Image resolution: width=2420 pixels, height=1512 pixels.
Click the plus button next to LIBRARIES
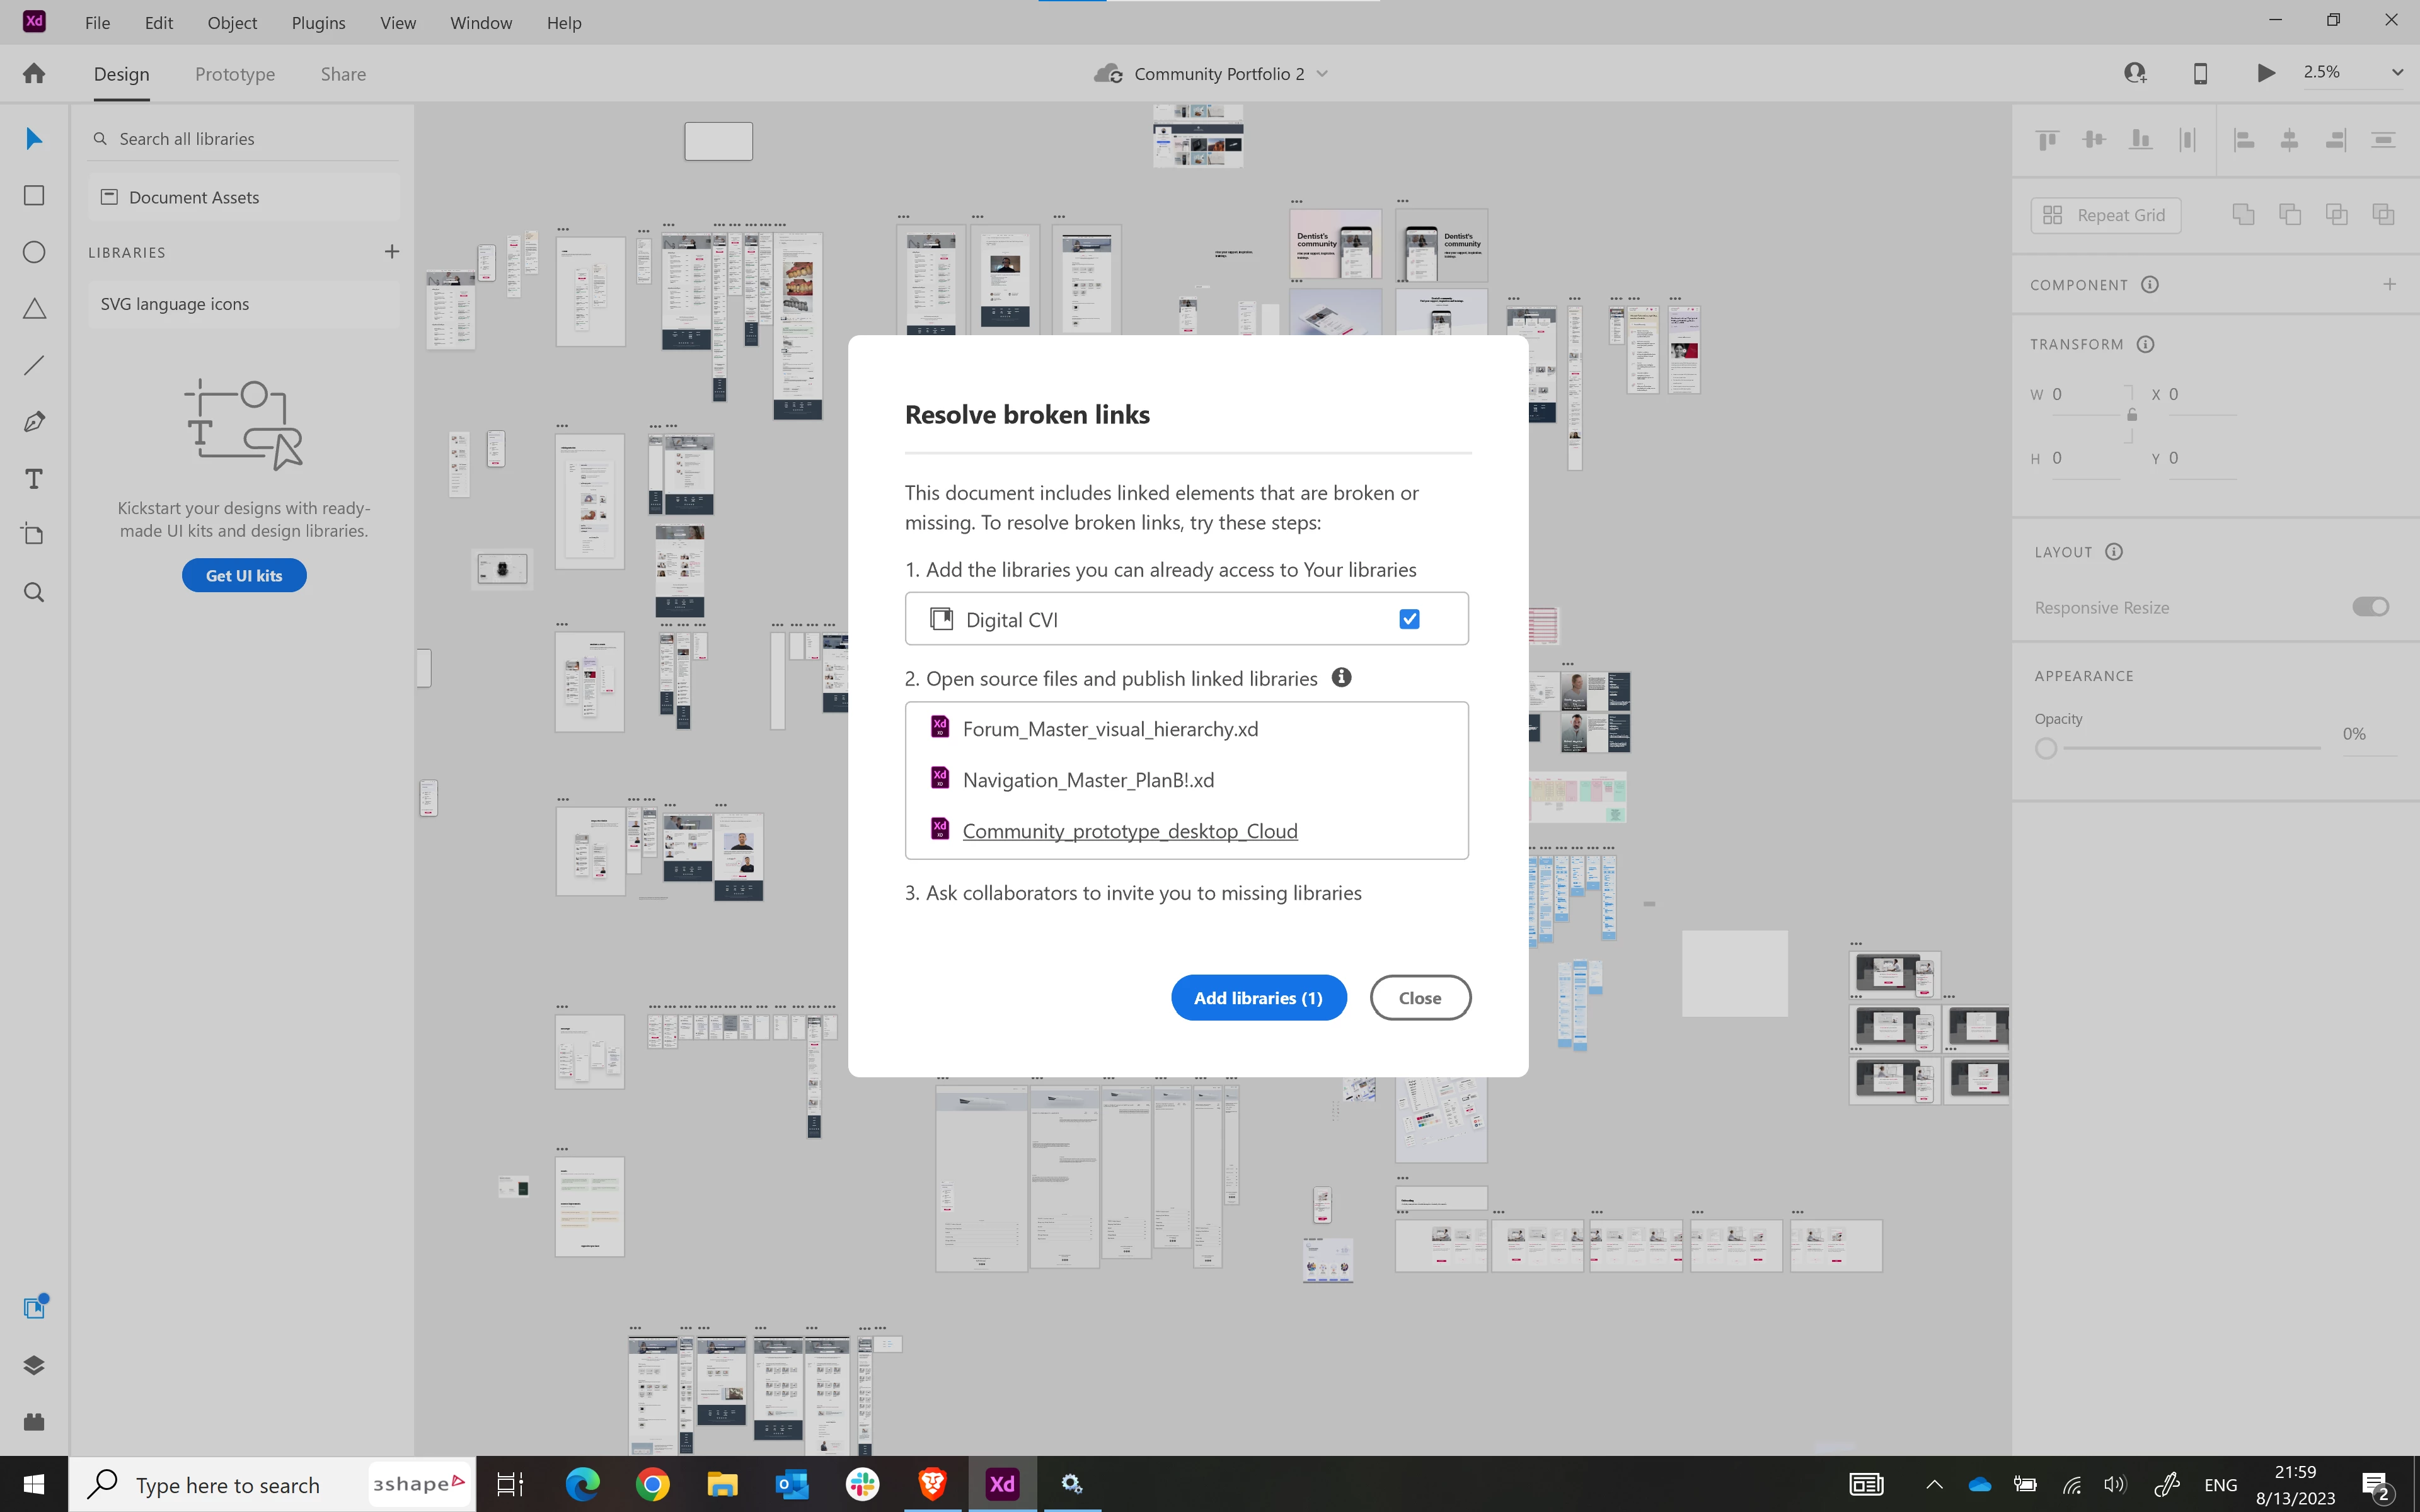point(392,252)
